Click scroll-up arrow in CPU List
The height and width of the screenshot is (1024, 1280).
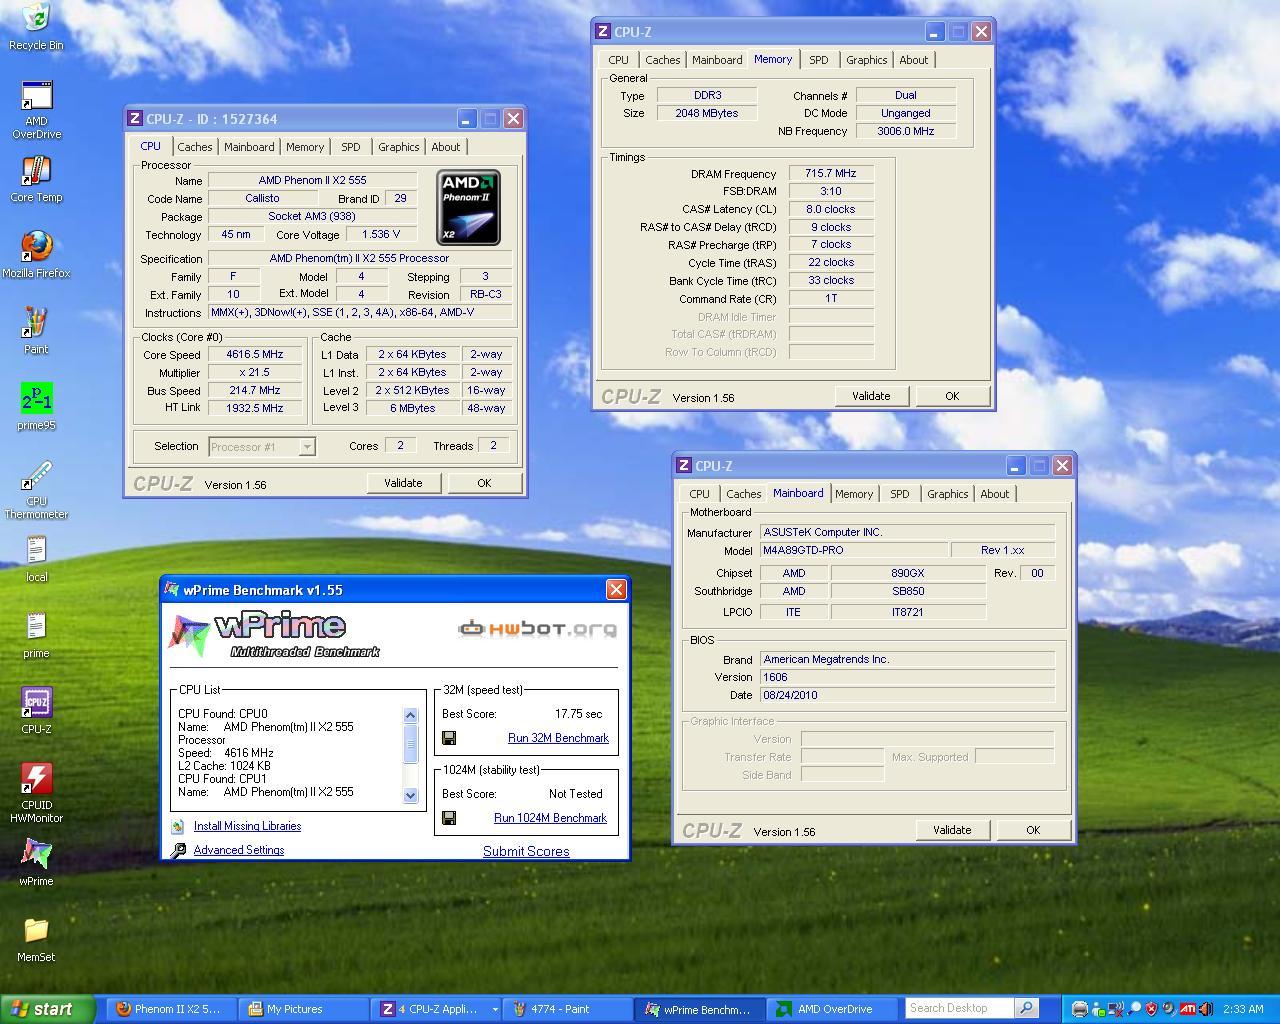pyautogui.click(x=410, y=715)
